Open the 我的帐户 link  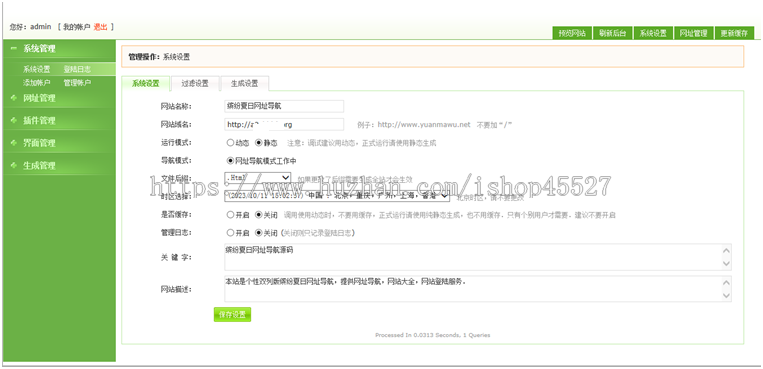point(76,27)
